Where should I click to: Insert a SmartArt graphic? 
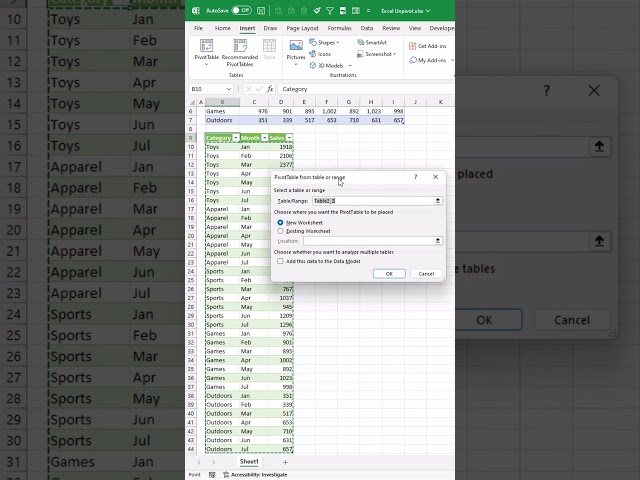(371, 42)
